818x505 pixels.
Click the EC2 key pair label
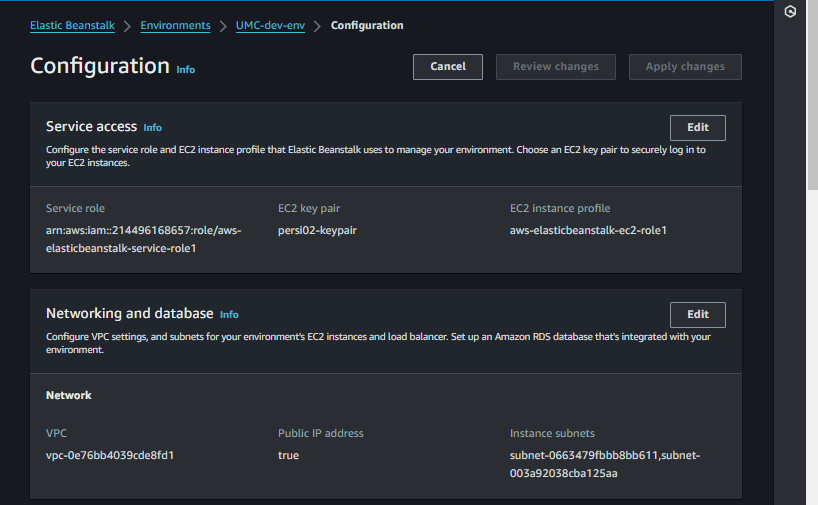pyautogui.click(x=309, y=208)
